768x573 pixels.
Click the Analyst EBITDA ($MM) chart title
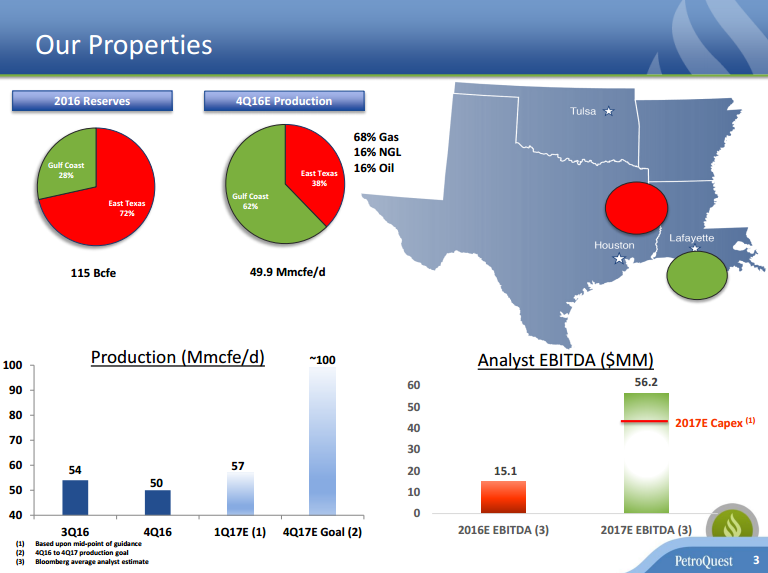coord(566,360)
